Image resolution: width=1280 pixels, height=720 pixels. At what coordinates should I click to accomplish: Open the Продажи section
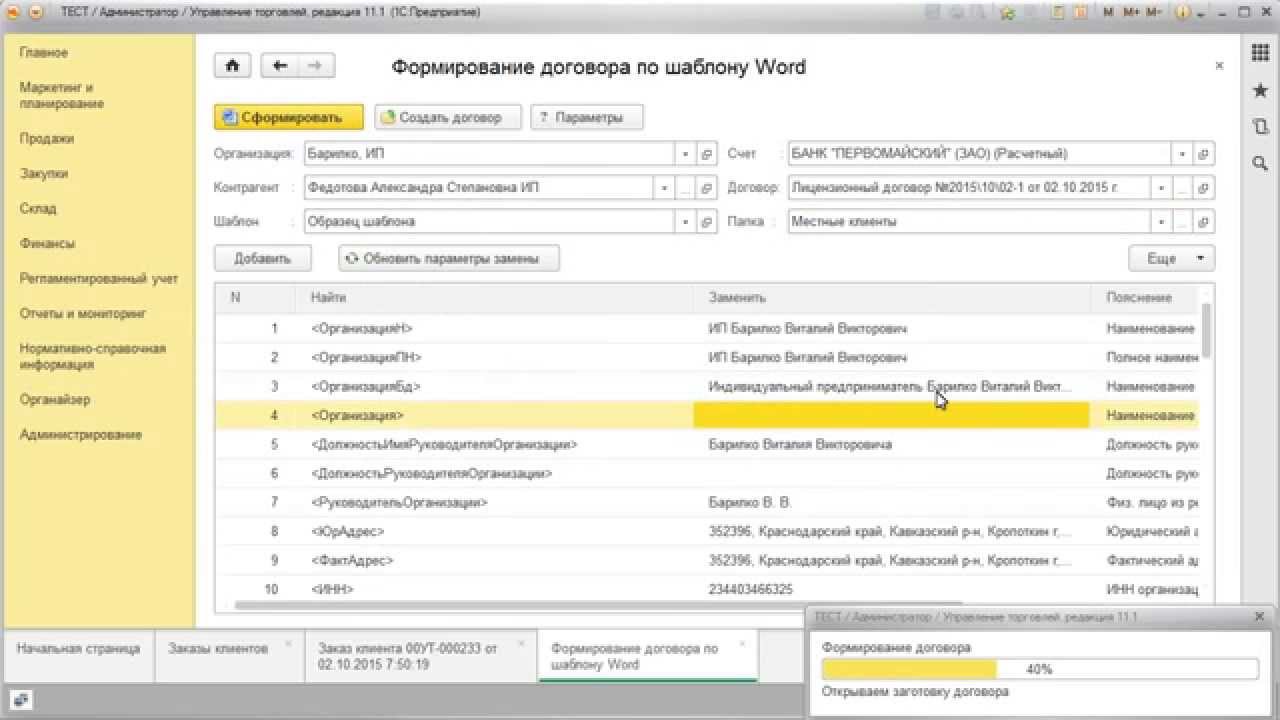47,139
